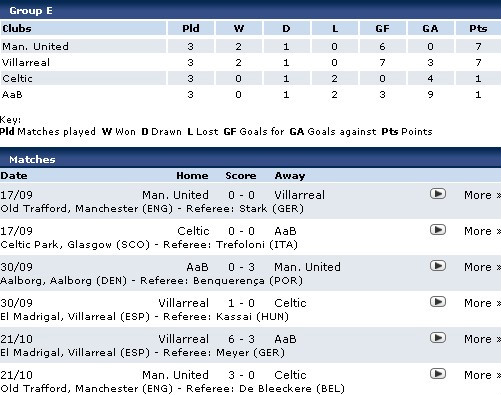
Task: Select AaB in the standings table
Action: pos(12,94)
